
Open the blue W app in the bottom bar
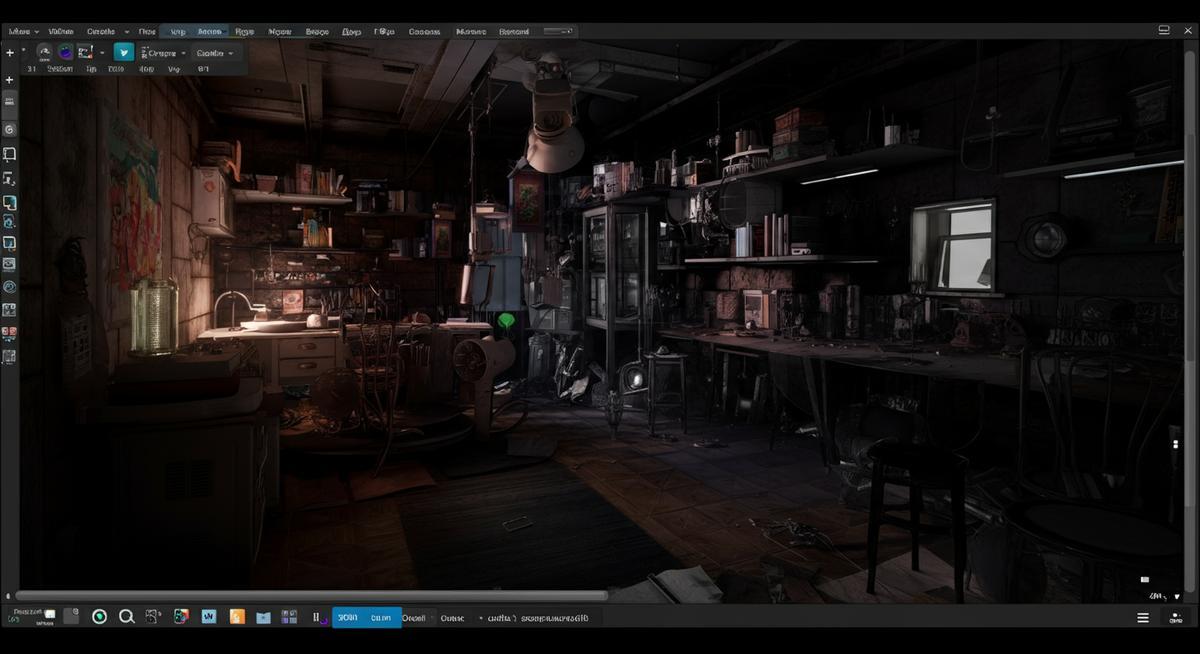coord(209,617)
